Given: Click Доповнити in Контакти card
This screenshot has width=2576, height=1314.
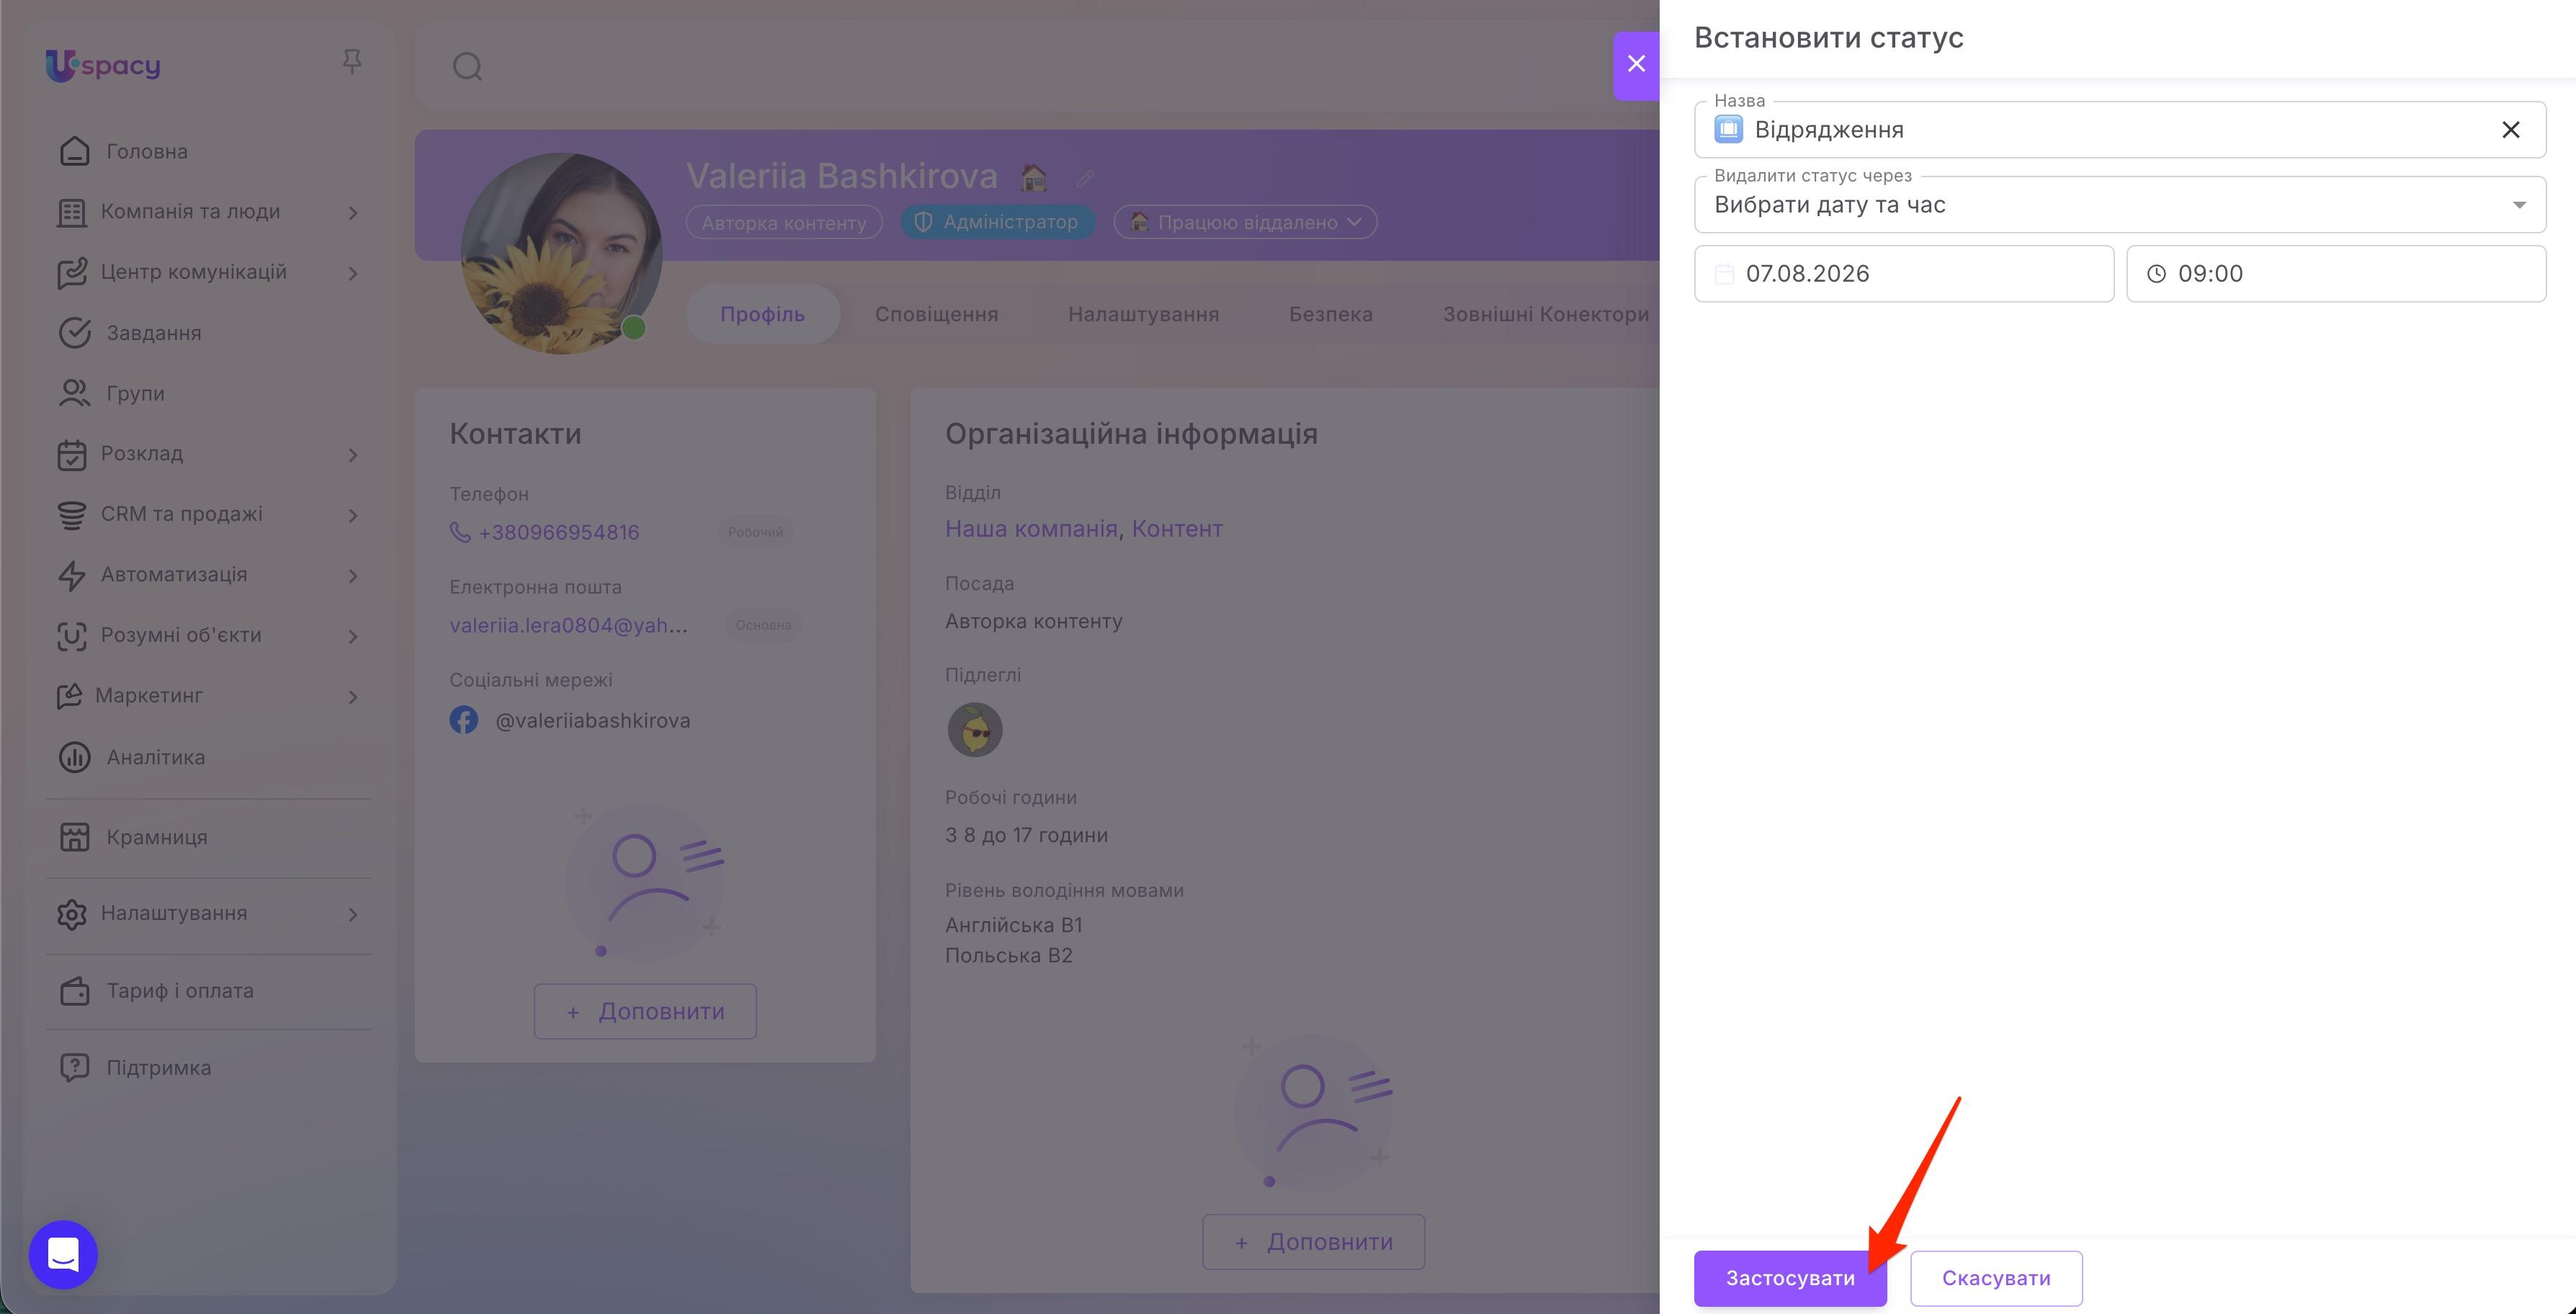Looking at the screenshot, I should click(645, 1011).
